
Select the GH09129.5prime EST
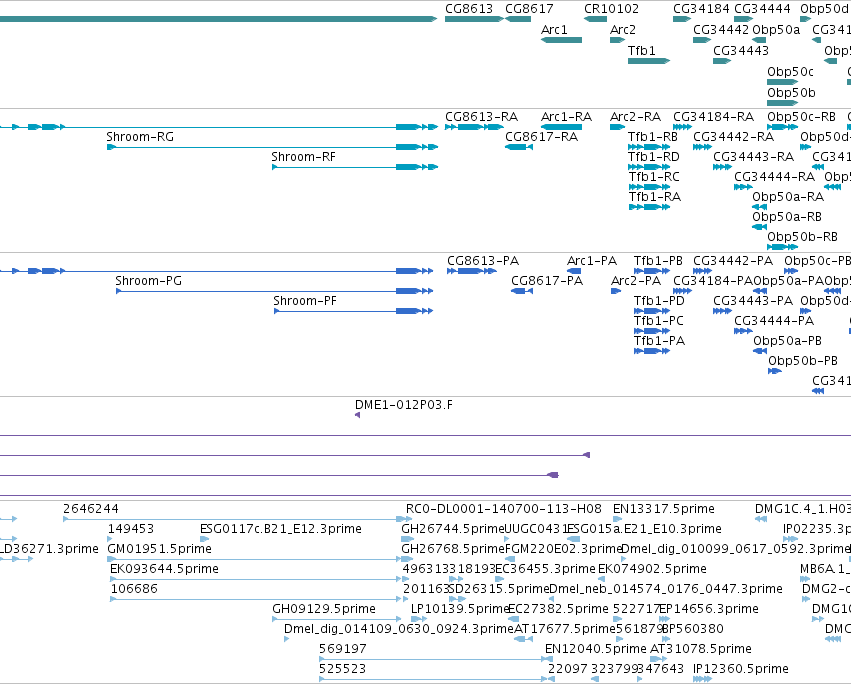(337, 619)
